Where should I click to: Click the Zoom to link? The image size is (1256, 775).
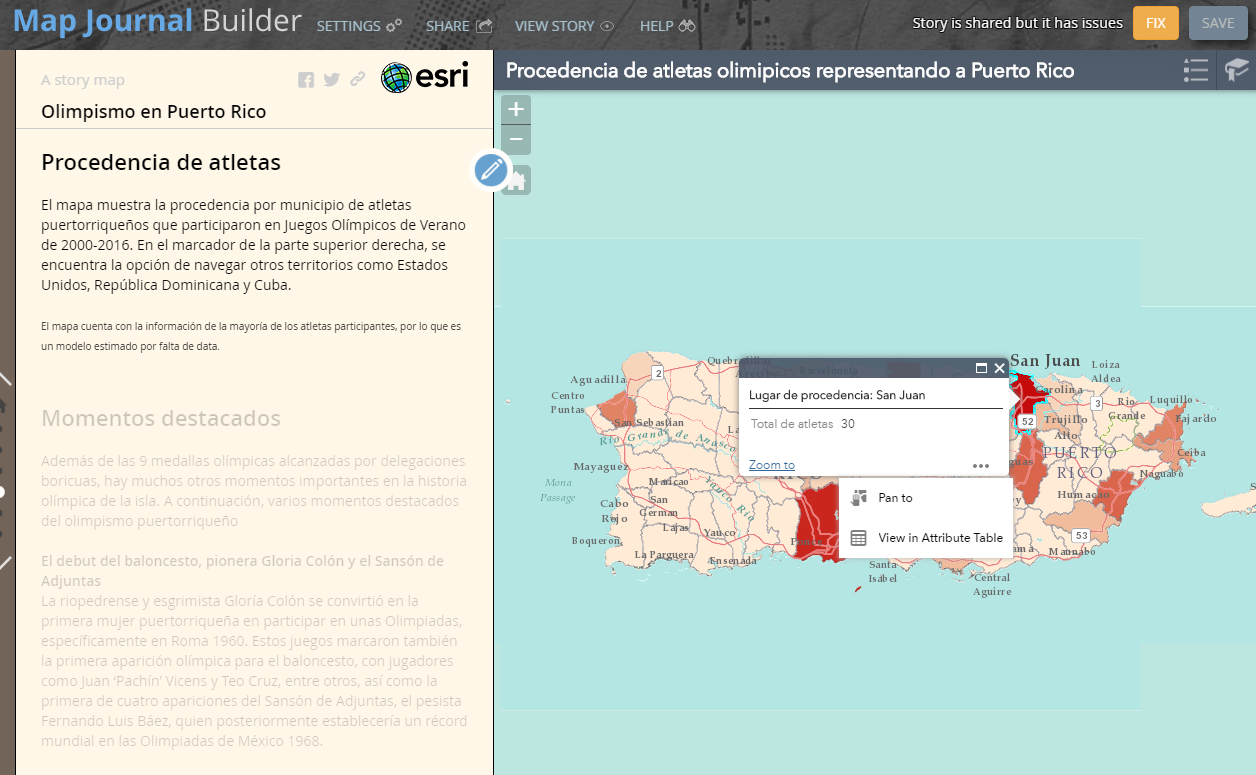[772, 465]
